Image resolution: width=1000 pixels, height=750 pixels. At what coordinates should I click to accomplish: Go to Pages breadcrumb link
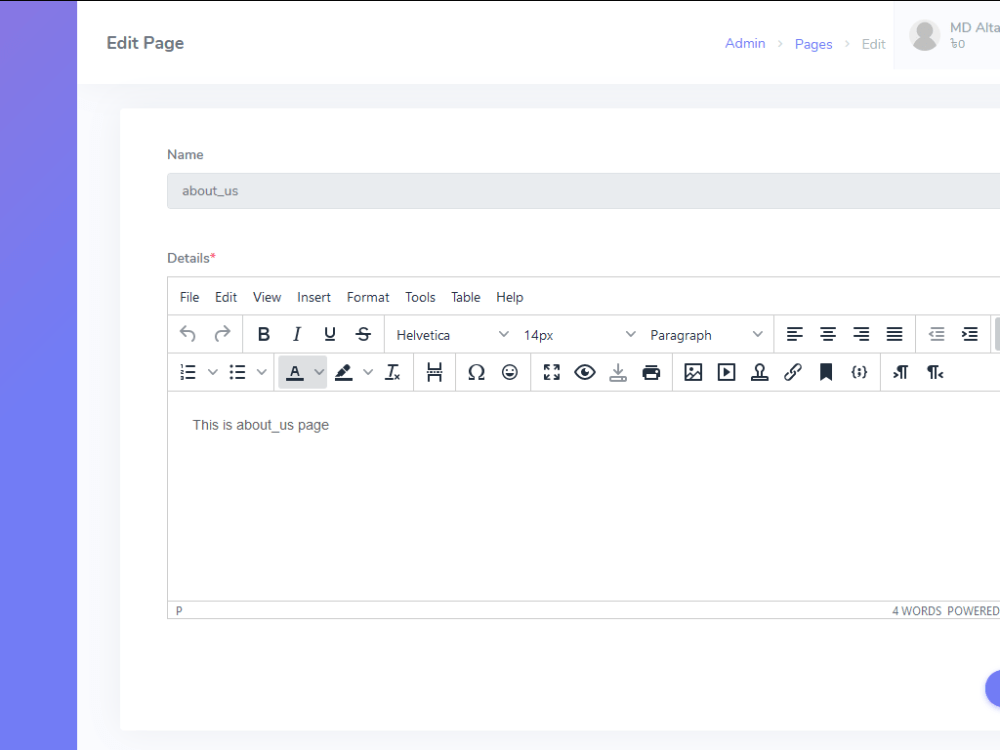tap(813, 44)
